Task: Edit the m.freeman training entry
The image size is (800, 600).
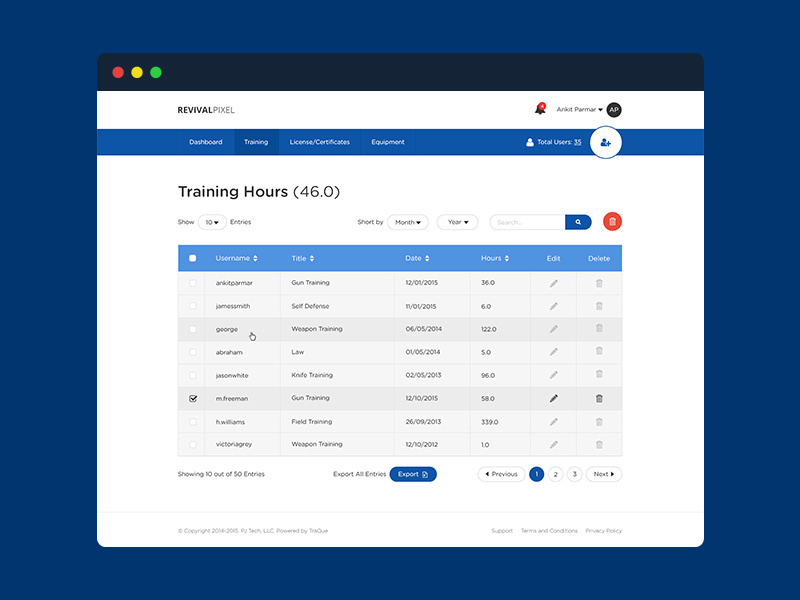Action: [554, 398]
